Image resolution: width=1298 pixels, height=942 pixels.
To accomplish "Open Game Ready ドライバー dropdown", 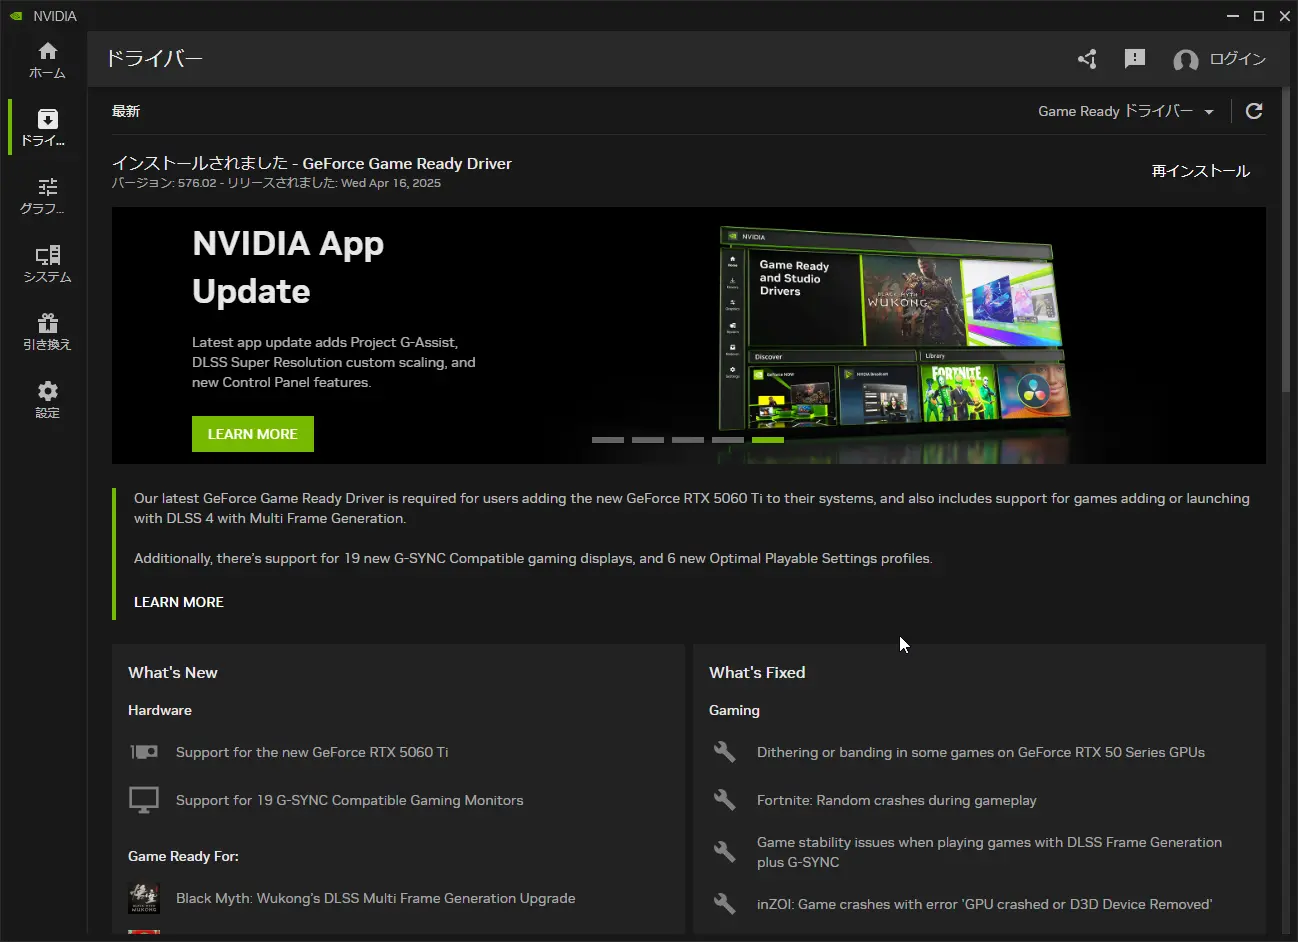I will point(1126,111).
